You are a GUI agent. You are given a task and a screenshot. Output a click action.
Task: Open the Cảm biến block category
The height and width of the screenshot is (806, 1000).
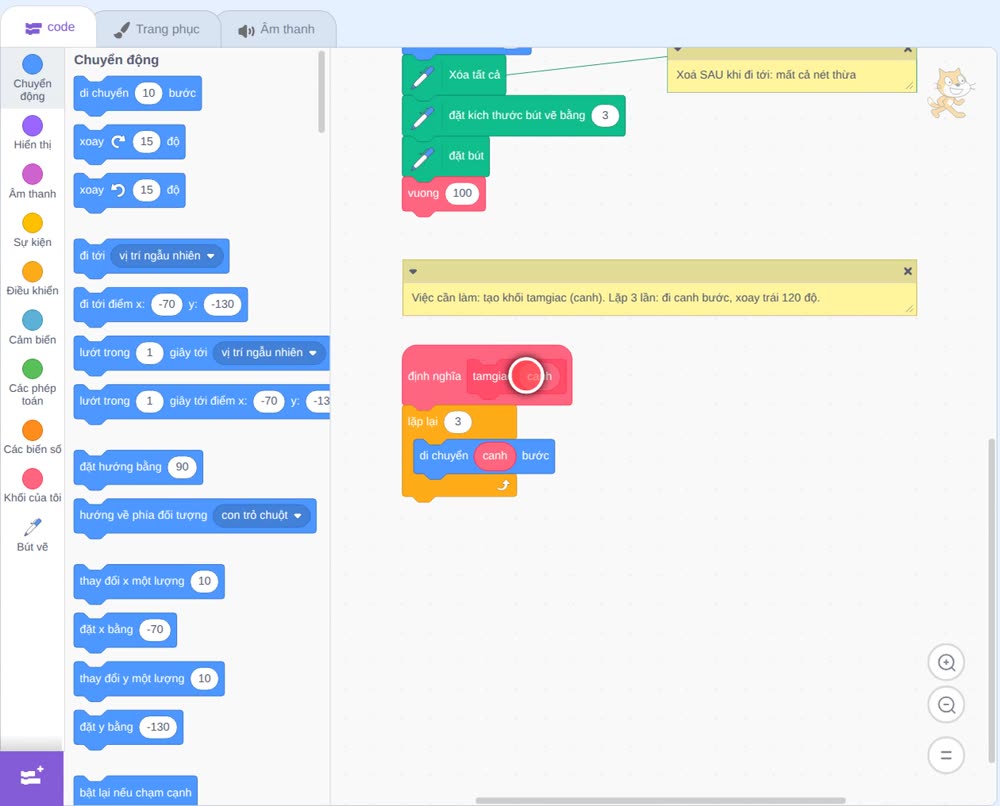(x=33, y=328)
